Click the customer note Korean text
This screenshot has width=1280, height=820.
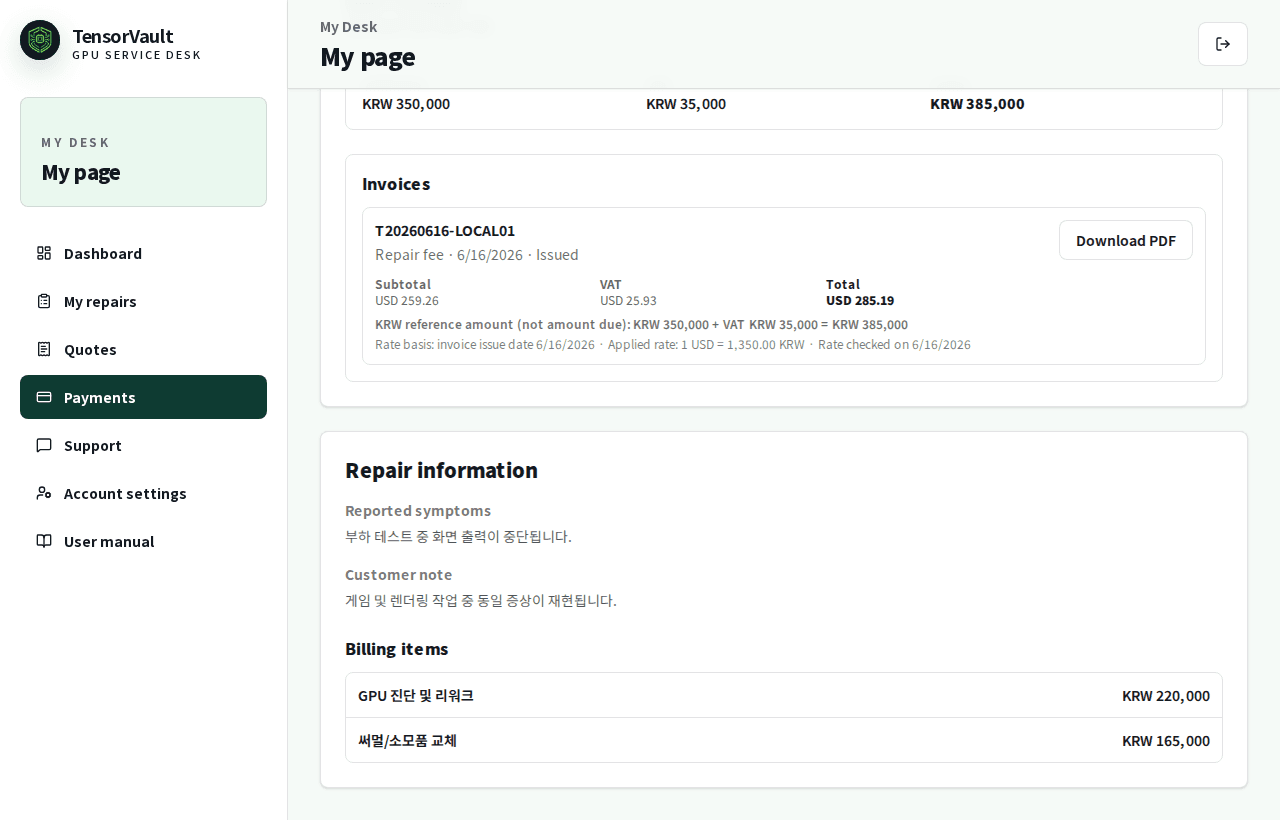tap(481, 600)
